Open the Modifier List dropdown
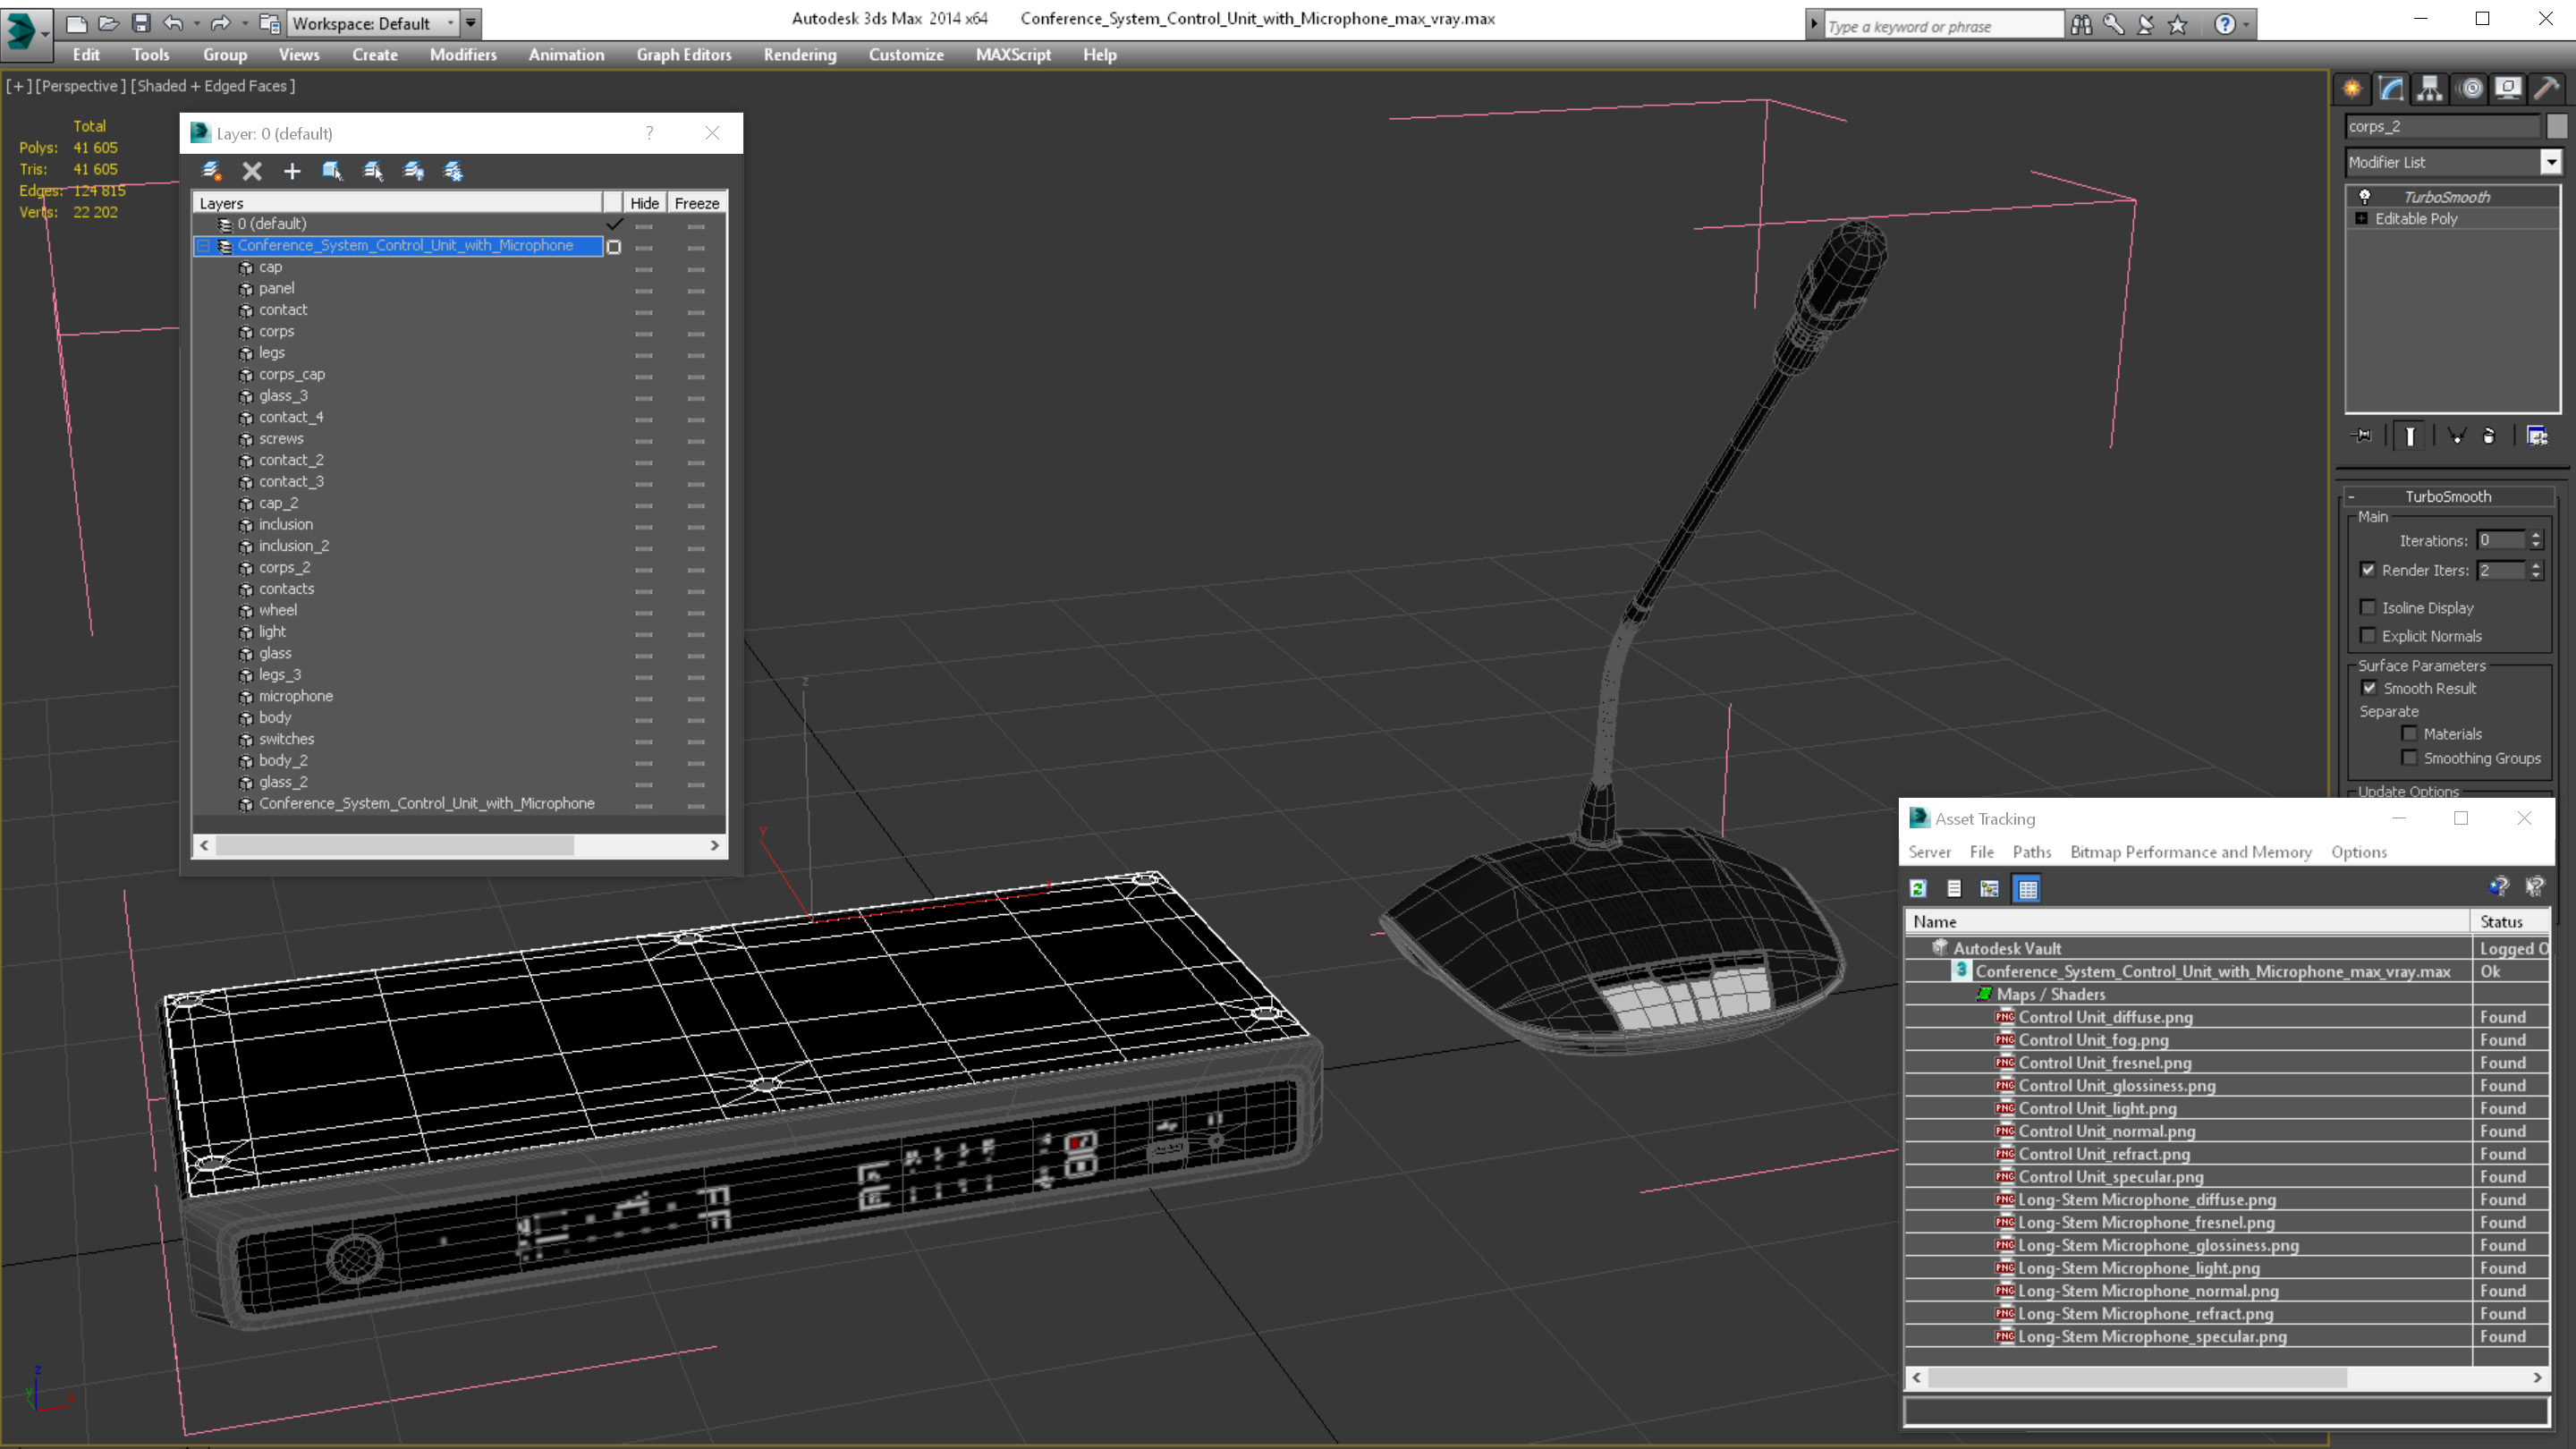 coord(2552,162)
